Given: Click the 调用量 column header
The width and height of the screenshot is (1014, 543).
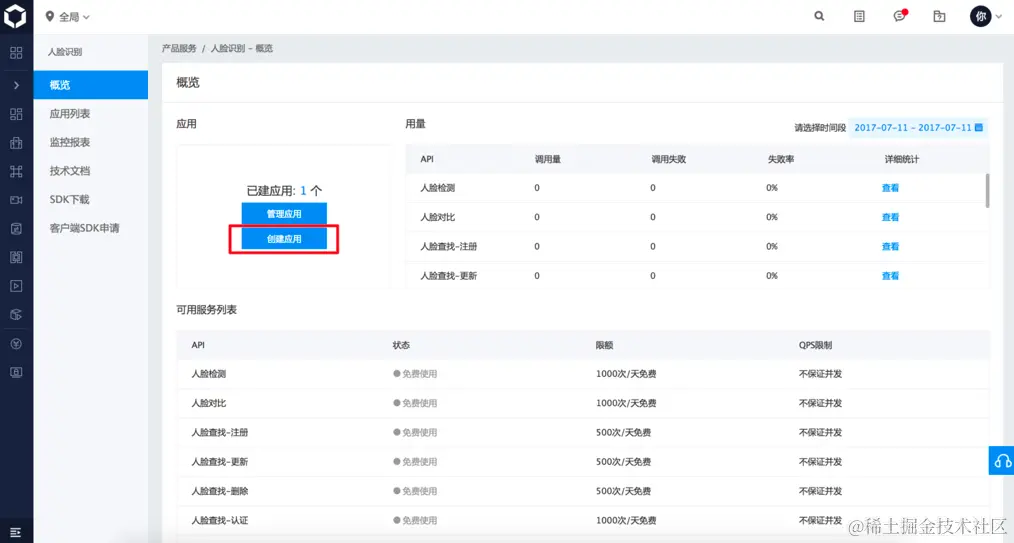Looking at the screenshot, I should (547, 159).
